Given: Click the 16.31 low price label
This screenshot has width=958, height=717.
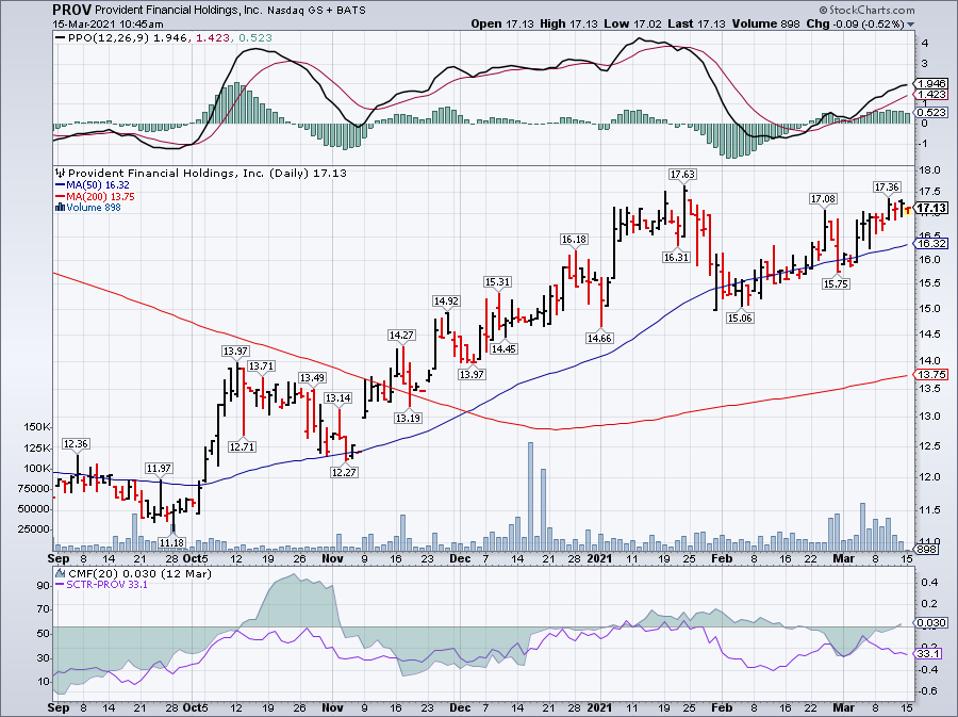Looking at the screenshot, I should coord(676,258).
